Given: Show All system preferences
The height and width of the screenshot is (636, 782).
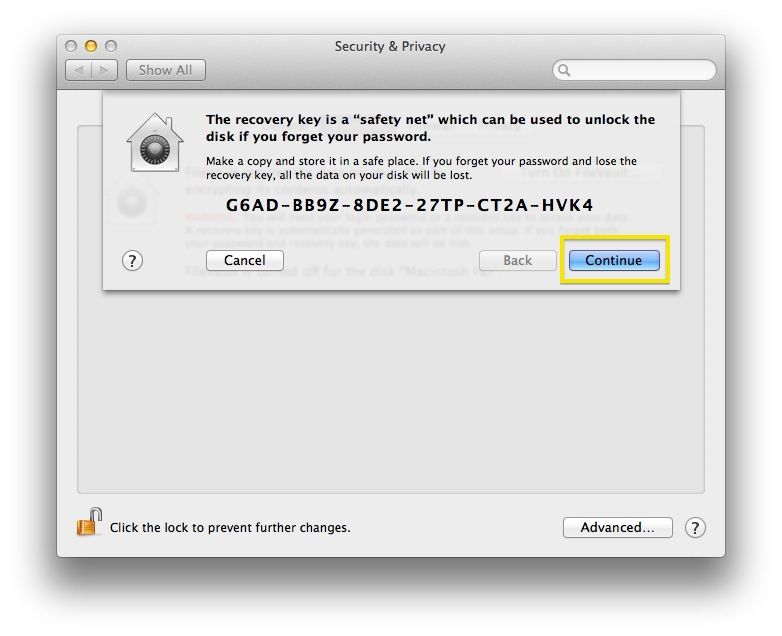Looking at the screenshot, I should point(166,70).
